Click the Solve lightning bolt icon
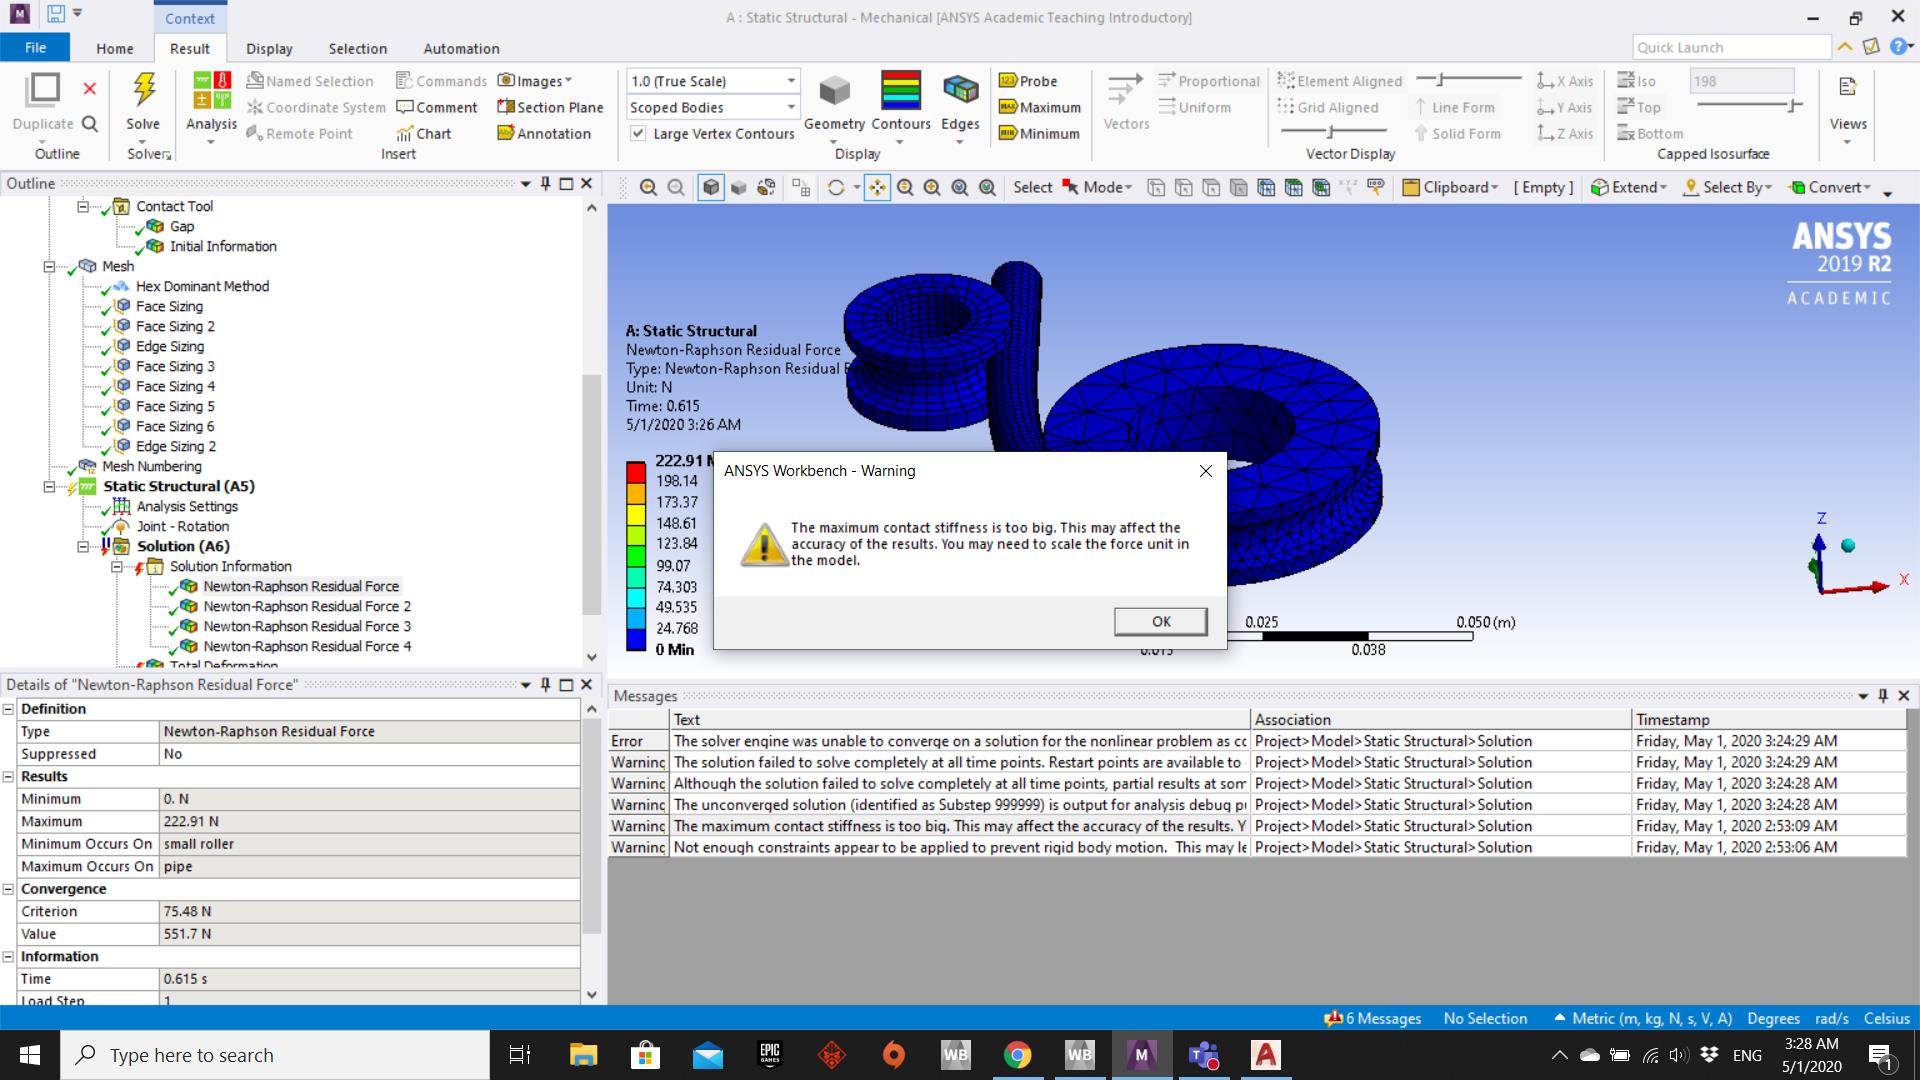Image resolution: width=1920 pixels, height=1080 pixels. [144, 90]
